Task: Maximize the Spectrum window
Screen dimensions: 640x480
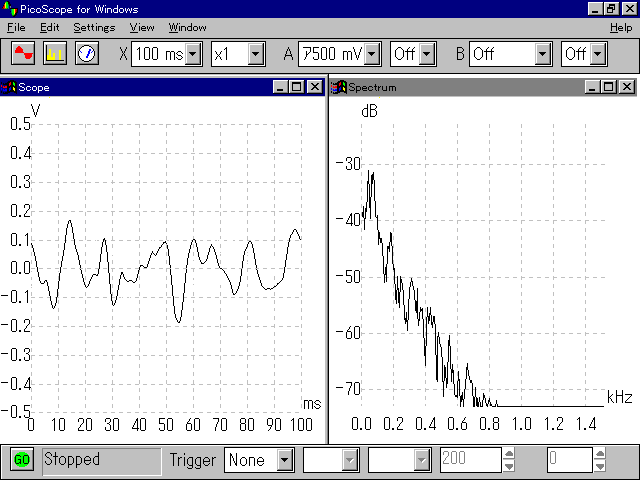Action: pyautogui.click(x=609, y=87)
